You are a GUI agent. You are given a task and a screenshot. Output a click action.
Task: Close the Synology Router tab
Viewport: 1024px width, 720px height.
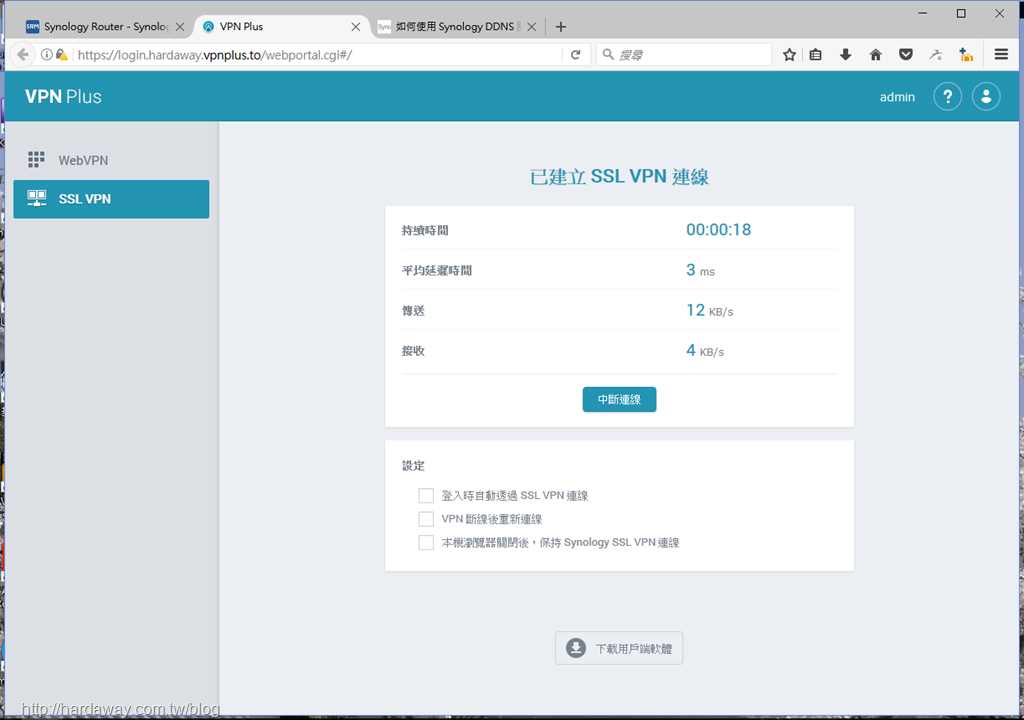pyautogui.click(x=180, y=27)
